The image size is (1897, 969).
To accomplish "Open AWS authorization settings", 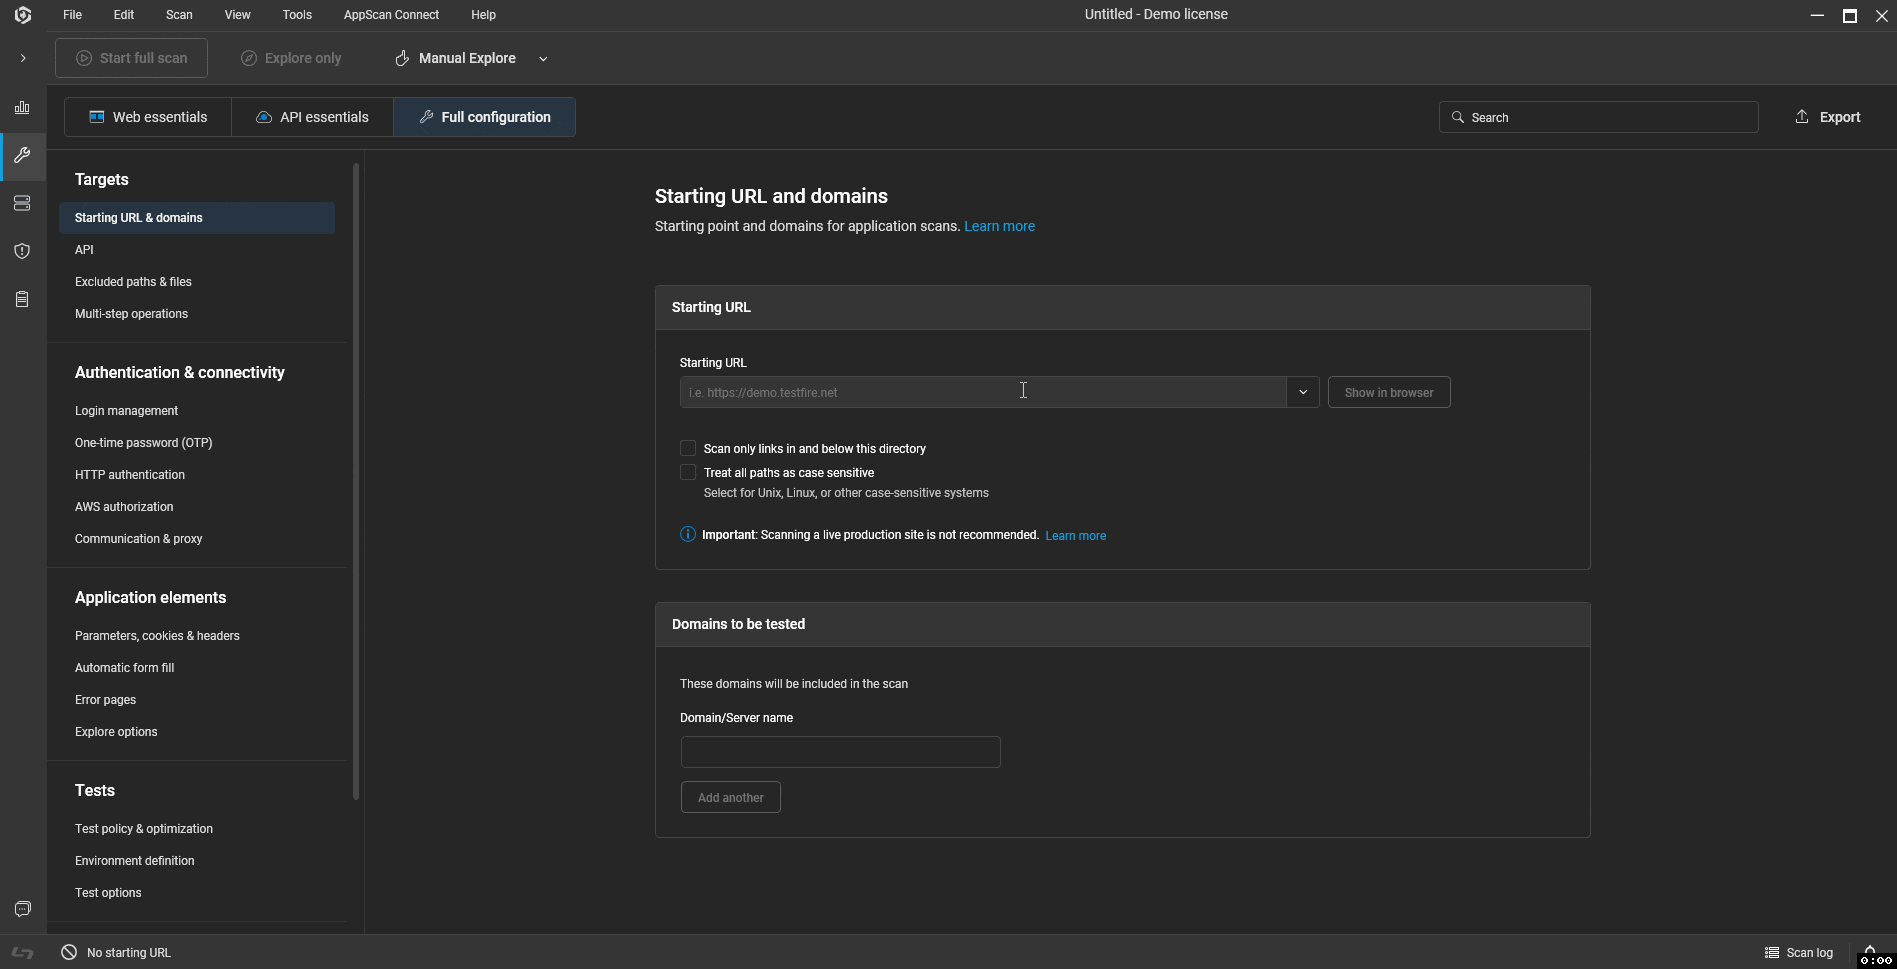I will pos(124,507).
